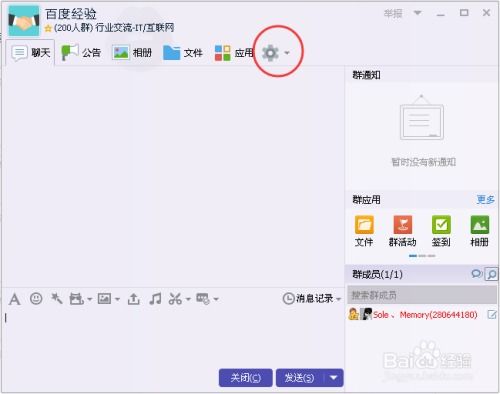This screenshot has width=500, height=394.
Task: Click the 群应用 header label
Action: point(366,200)
